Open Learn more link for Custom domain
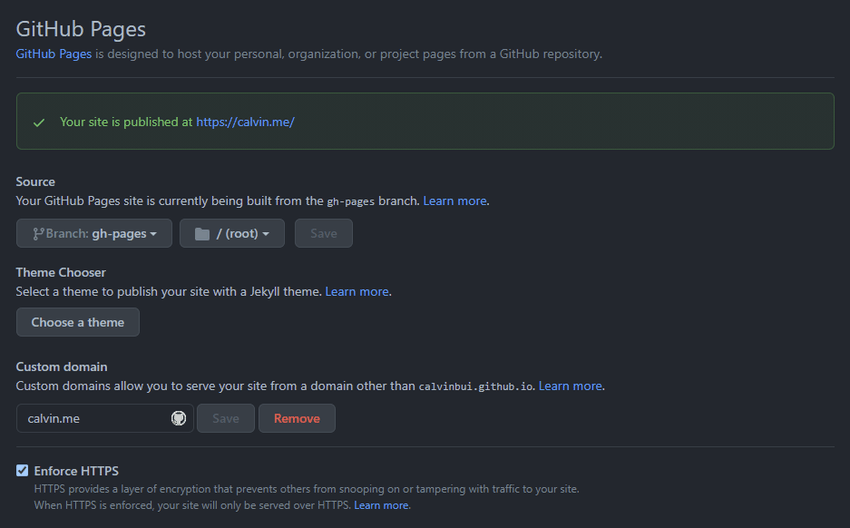Image resolution: width=850 pixels, height=528 pixels. pyautogui.click(x=570, y=386)
